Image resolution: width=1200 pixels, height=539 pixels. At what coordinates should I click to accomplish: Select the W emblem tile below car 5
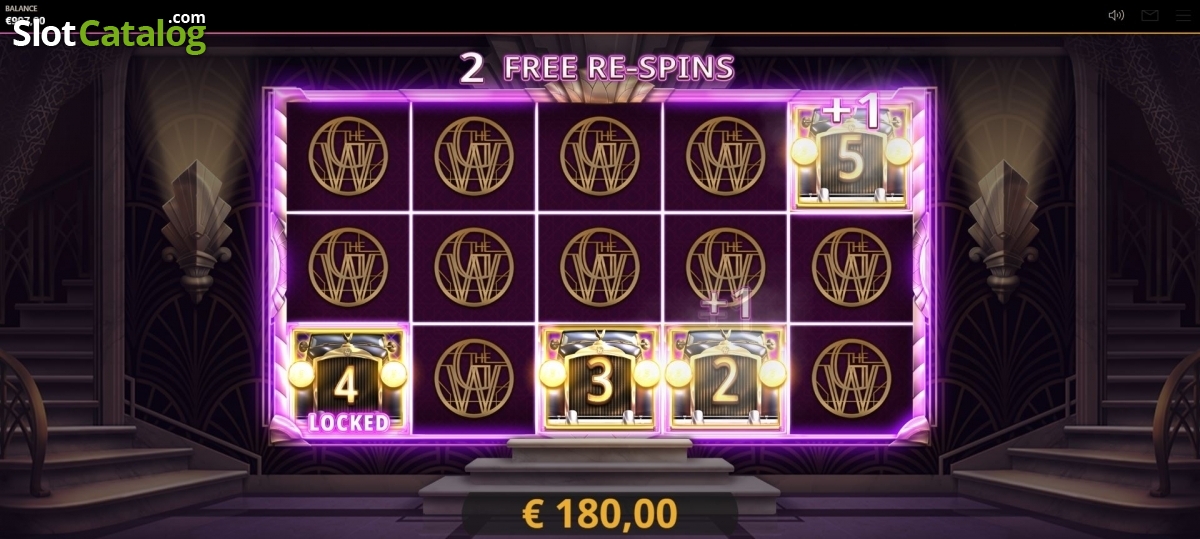click(851, 267)
